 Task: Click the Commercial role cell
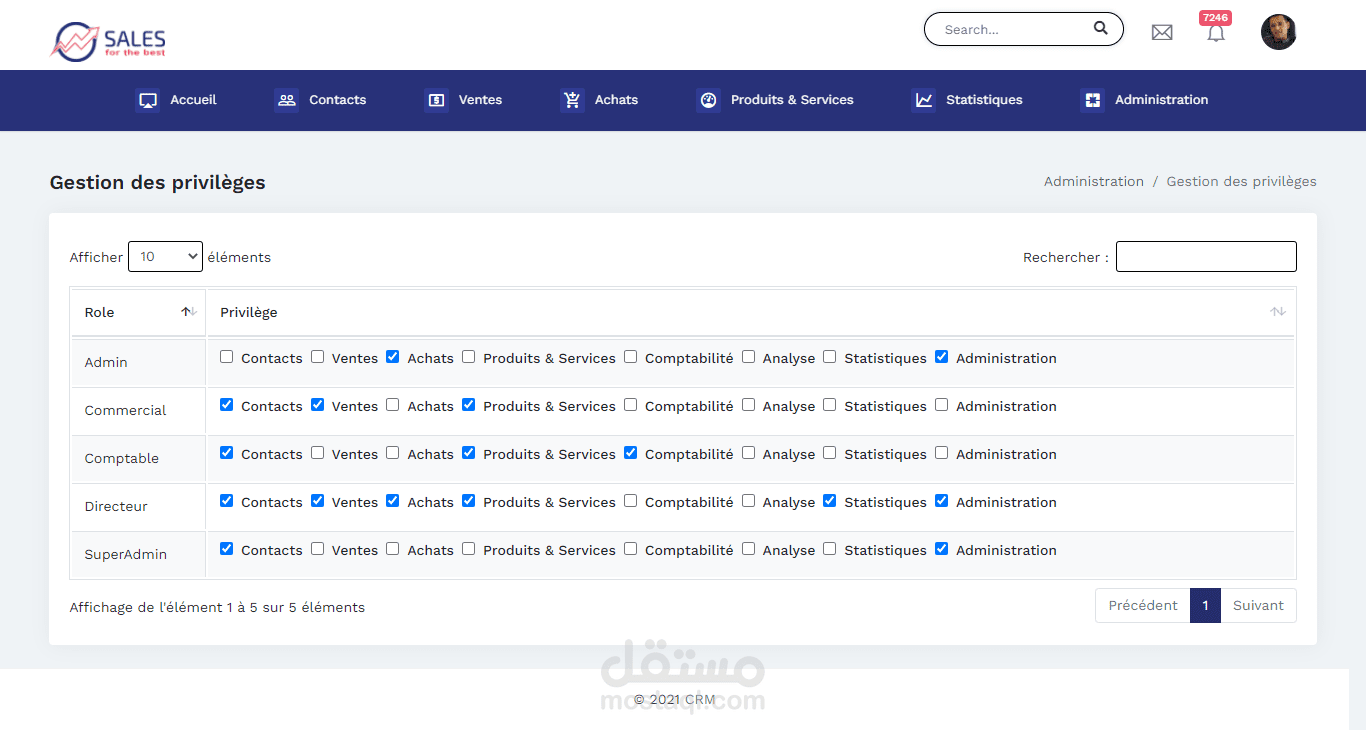138,410
